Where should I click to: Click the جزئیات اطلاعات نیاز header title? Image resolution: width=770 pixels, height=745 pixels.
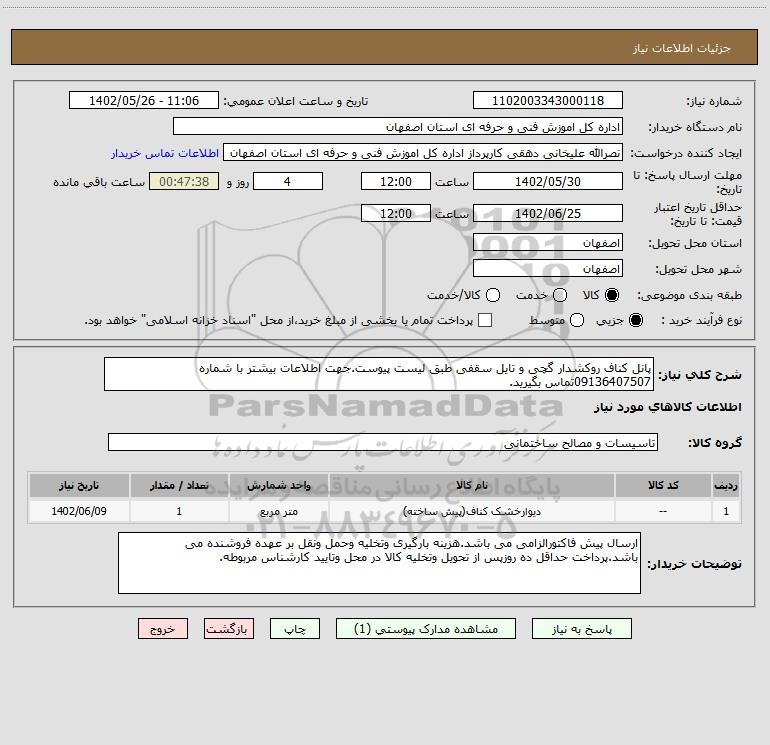coord(681,48)
